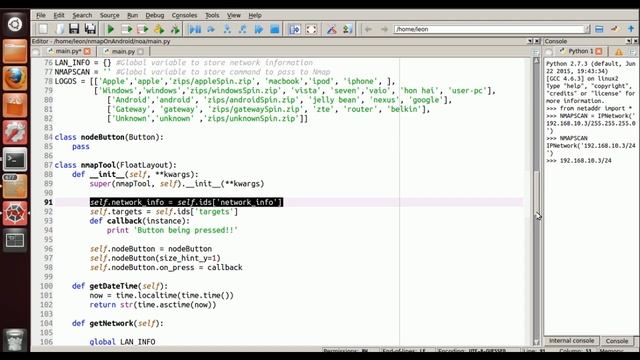Open the Ubuntu Dash home launcher icon
Screen dimensions: 640x360
click(x=15, y=24)
